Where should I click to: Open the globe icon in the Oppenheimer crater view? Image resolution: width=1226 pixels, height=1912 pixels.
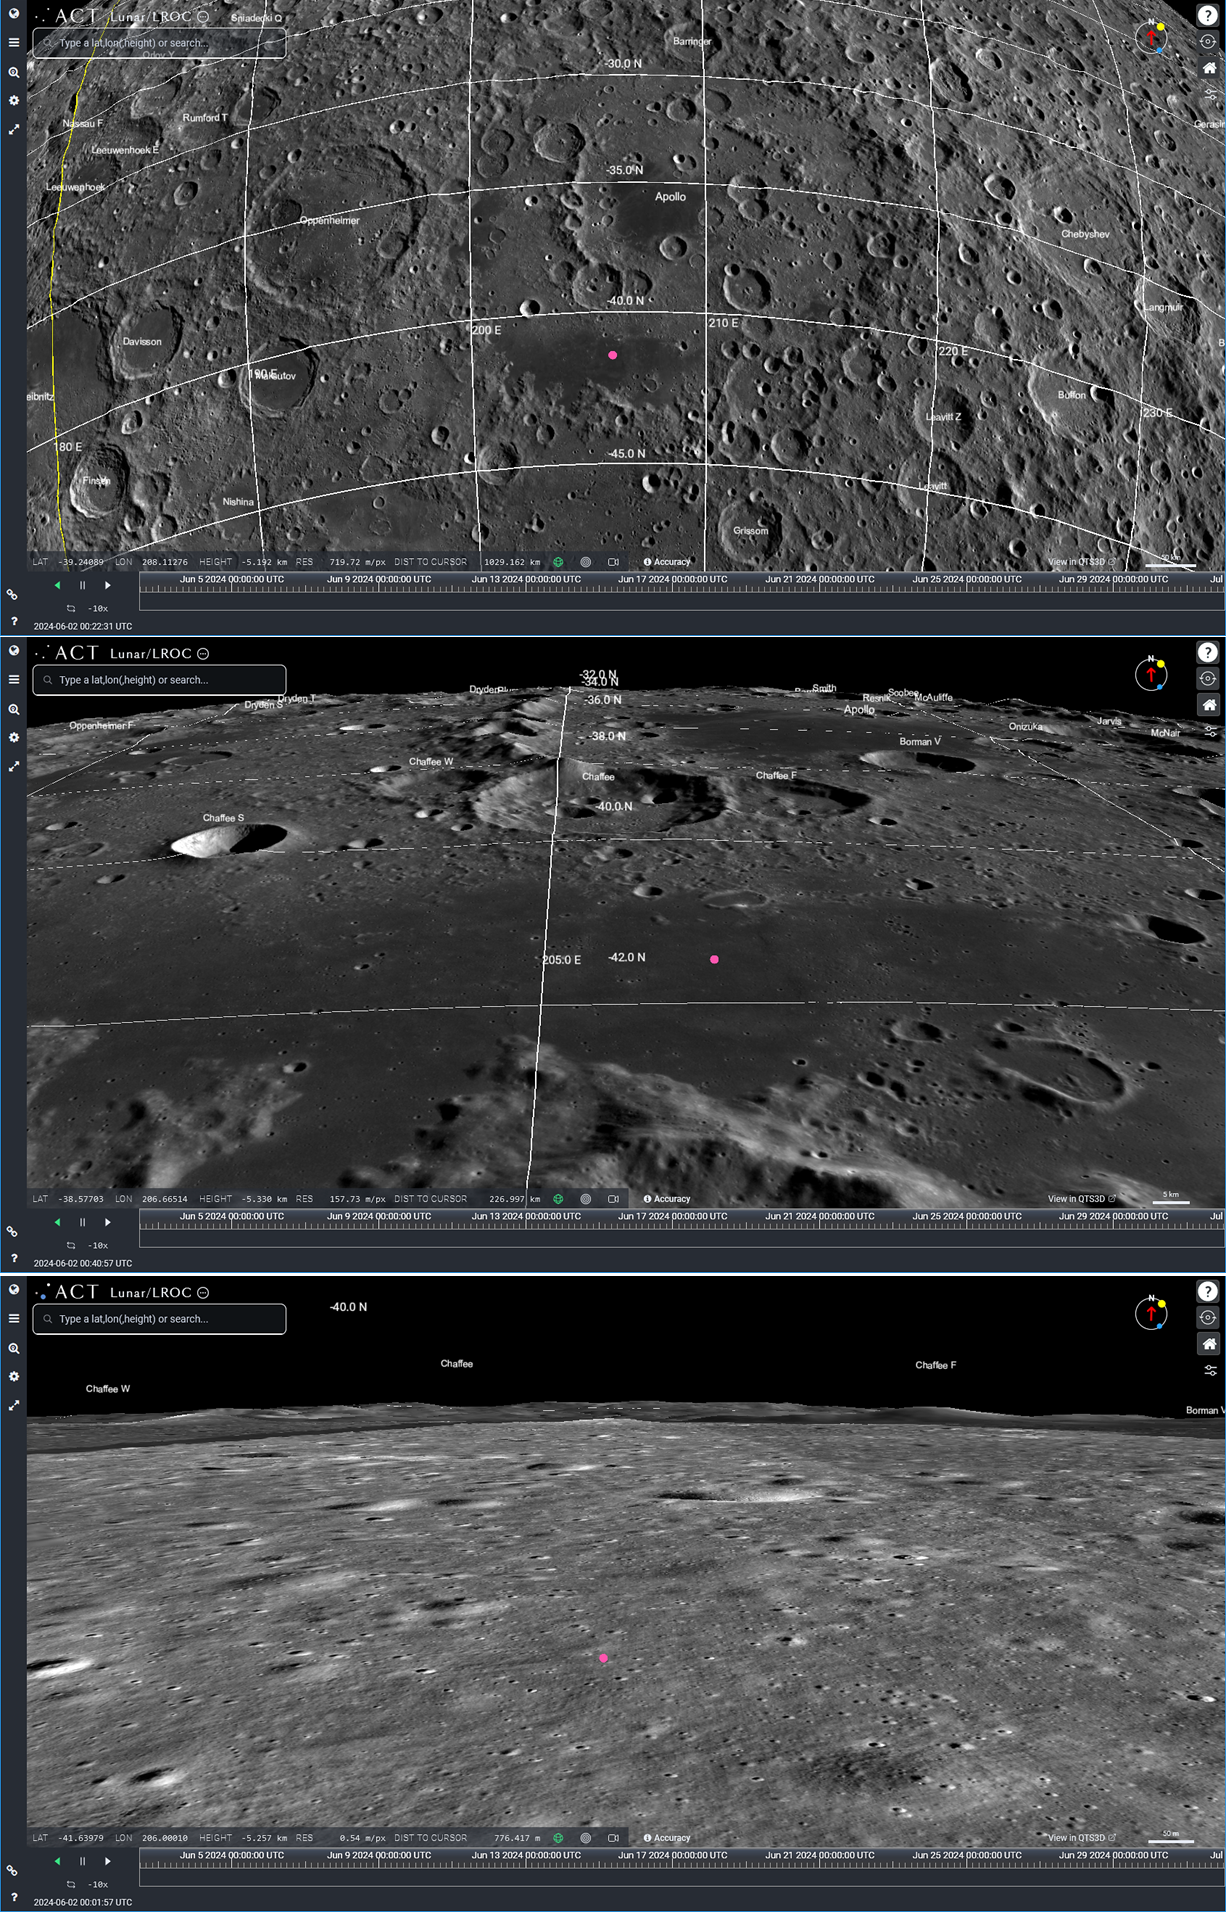pyautogui.click(x=14, y=14)
